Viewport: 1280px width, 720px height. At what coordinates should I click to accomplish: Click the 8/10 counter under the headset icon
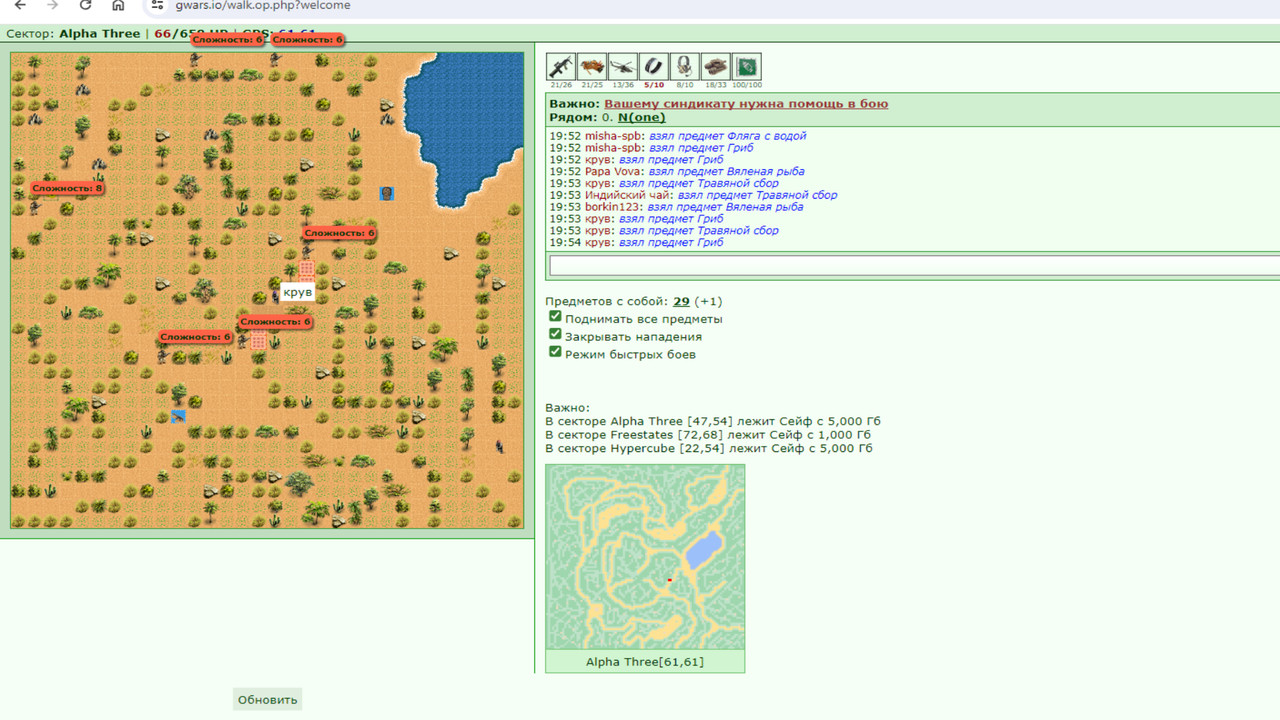[x=685, y=85]
